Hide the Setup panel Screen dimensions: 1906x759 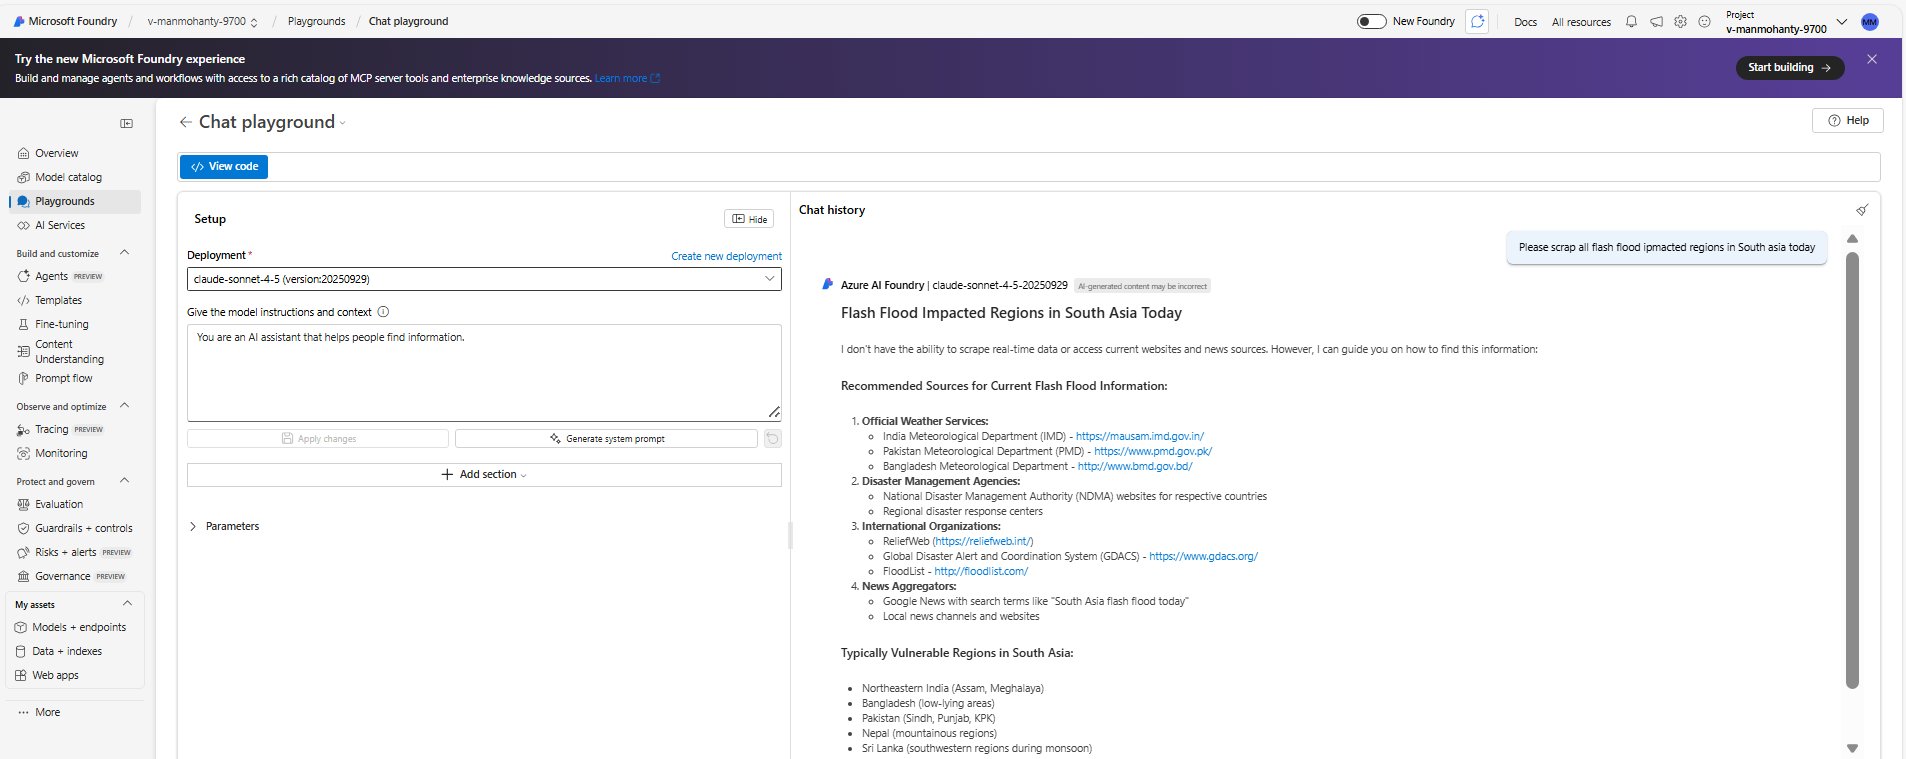(749, 219)
